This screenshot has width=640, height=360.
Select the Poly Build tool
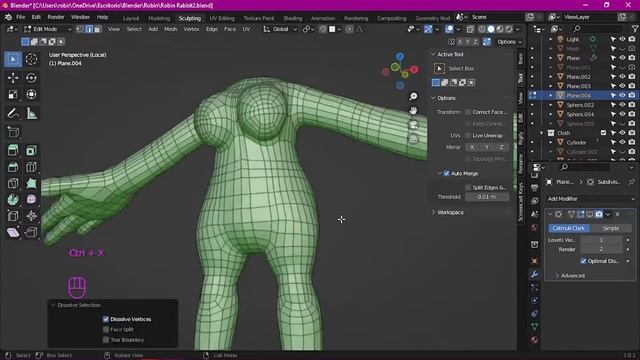click(x=31, y=183)
